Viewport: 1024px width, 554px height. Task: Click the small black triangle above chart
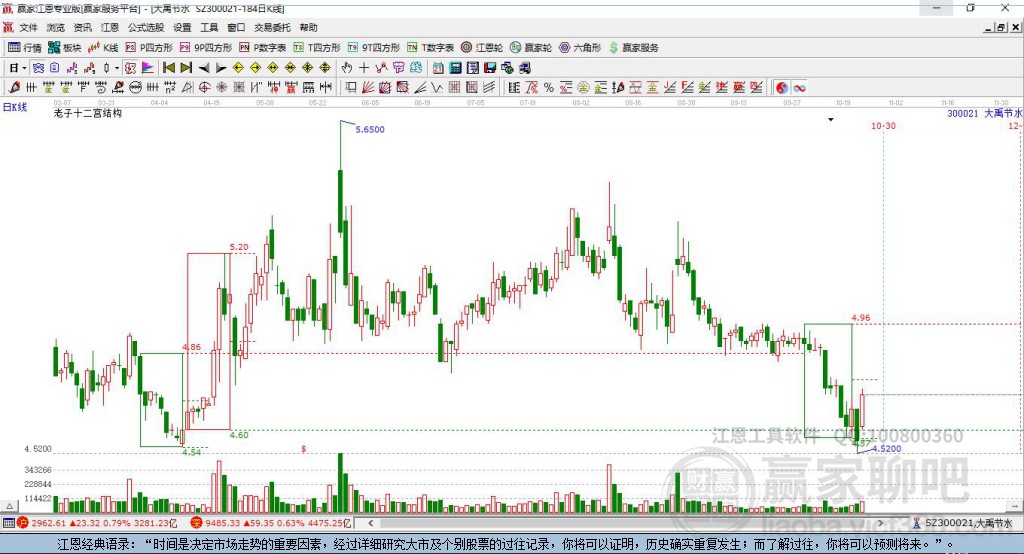[x=831, y=120]
